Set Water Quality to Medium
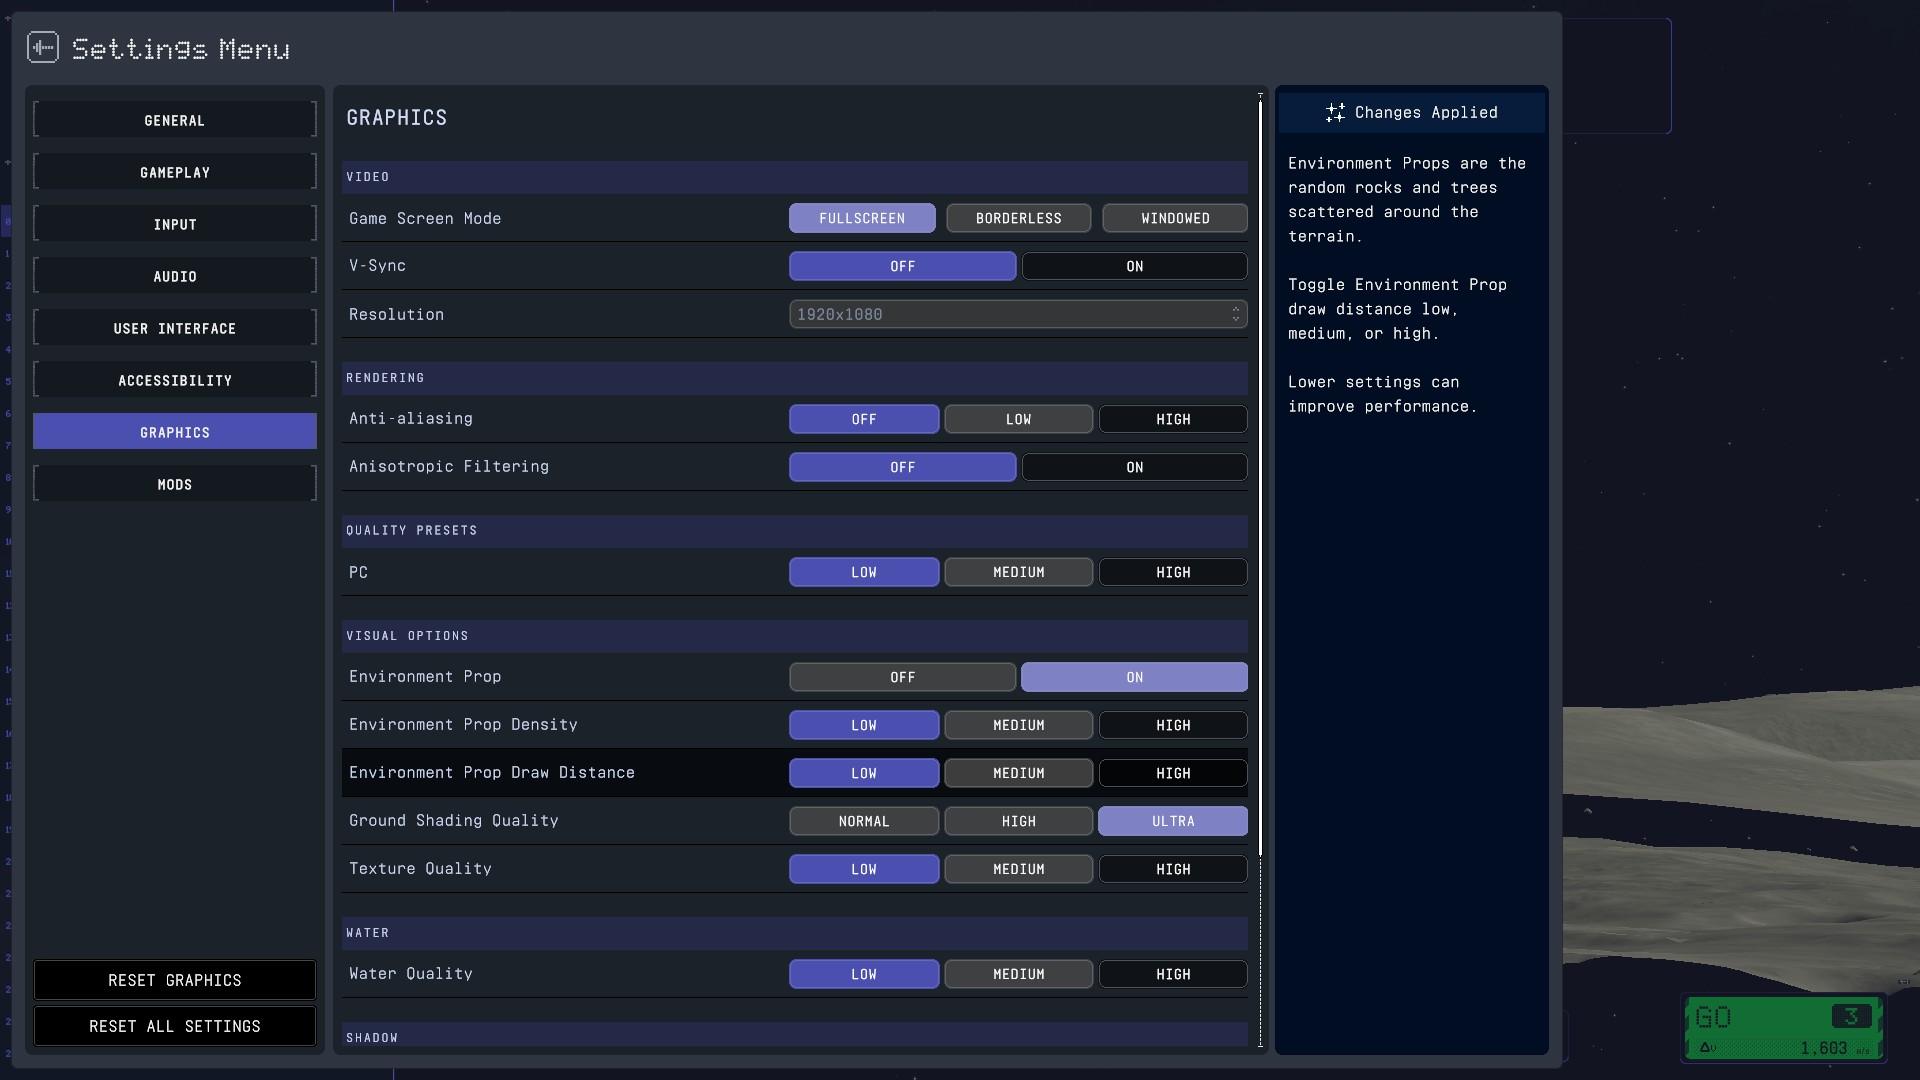The image size is (1920, 1080). 1018,974
